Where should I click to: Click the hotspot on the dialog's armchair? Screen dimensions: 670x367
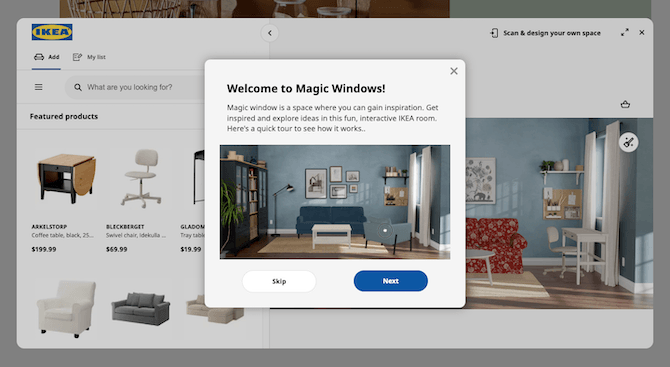385,231
